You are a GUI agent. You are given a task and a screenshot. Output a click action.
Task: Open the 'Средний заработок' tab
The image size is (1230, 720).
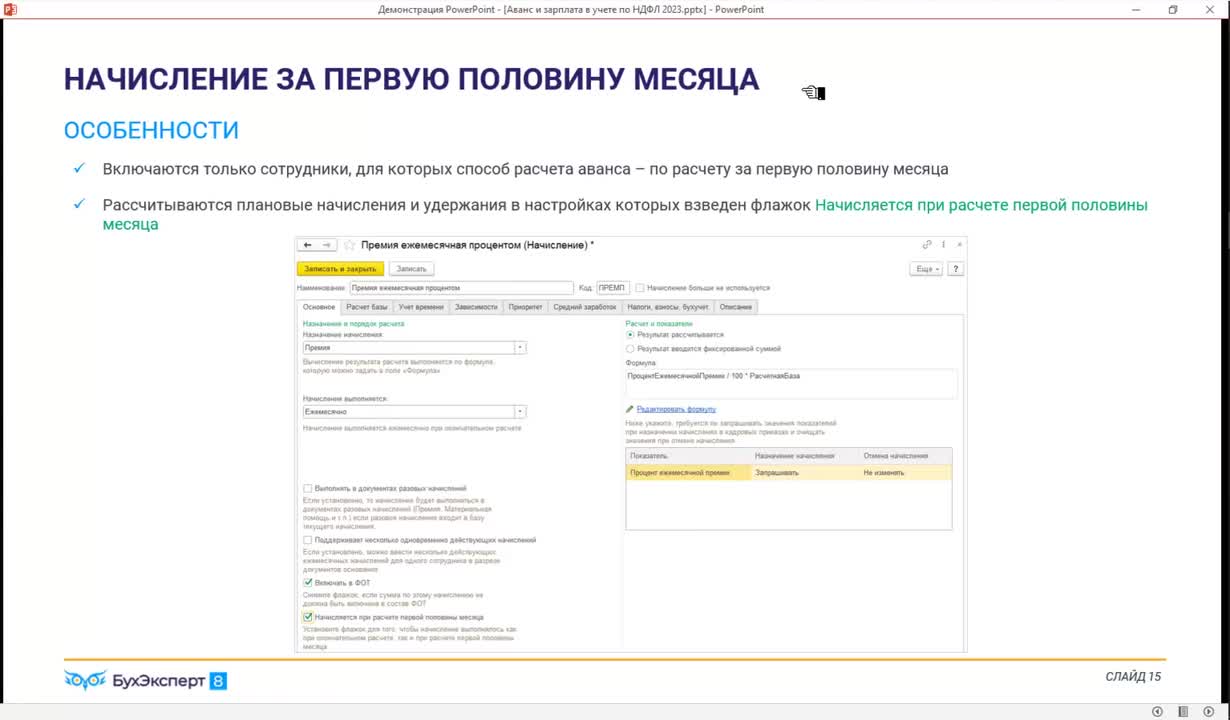tap(585, 307)
